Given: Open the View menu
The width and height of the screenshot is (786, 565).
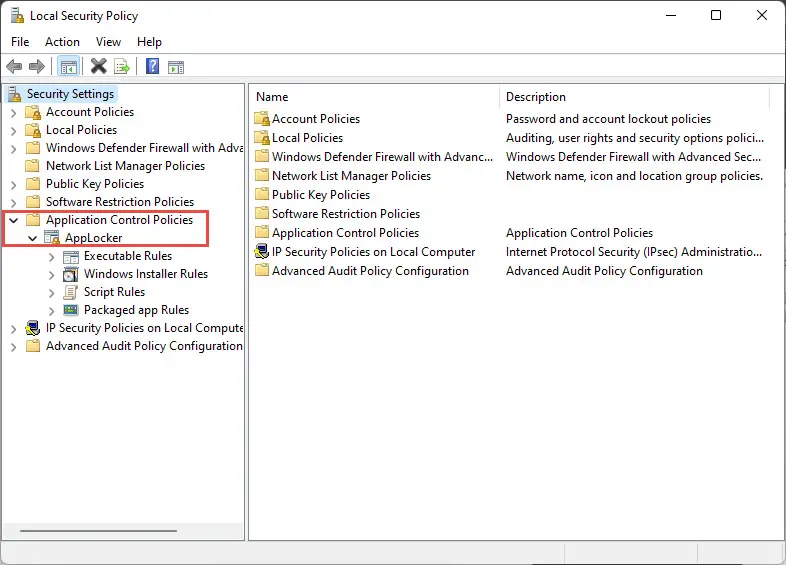Looking at the screenshot, I should coord(108,42).
